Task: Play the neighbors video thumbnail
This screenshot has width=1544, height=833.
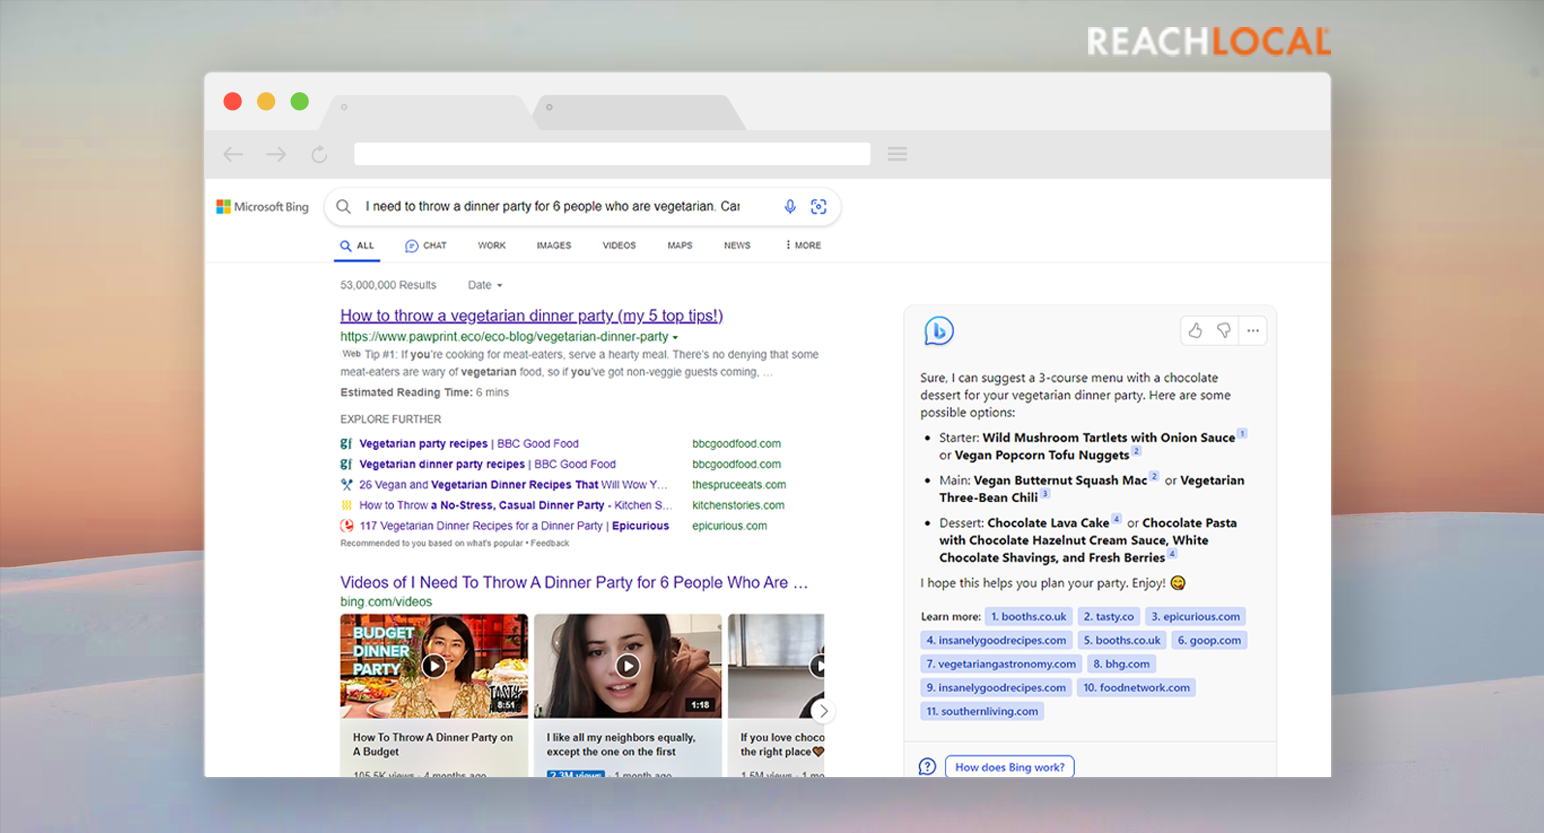Action: (x=628, y=666)
